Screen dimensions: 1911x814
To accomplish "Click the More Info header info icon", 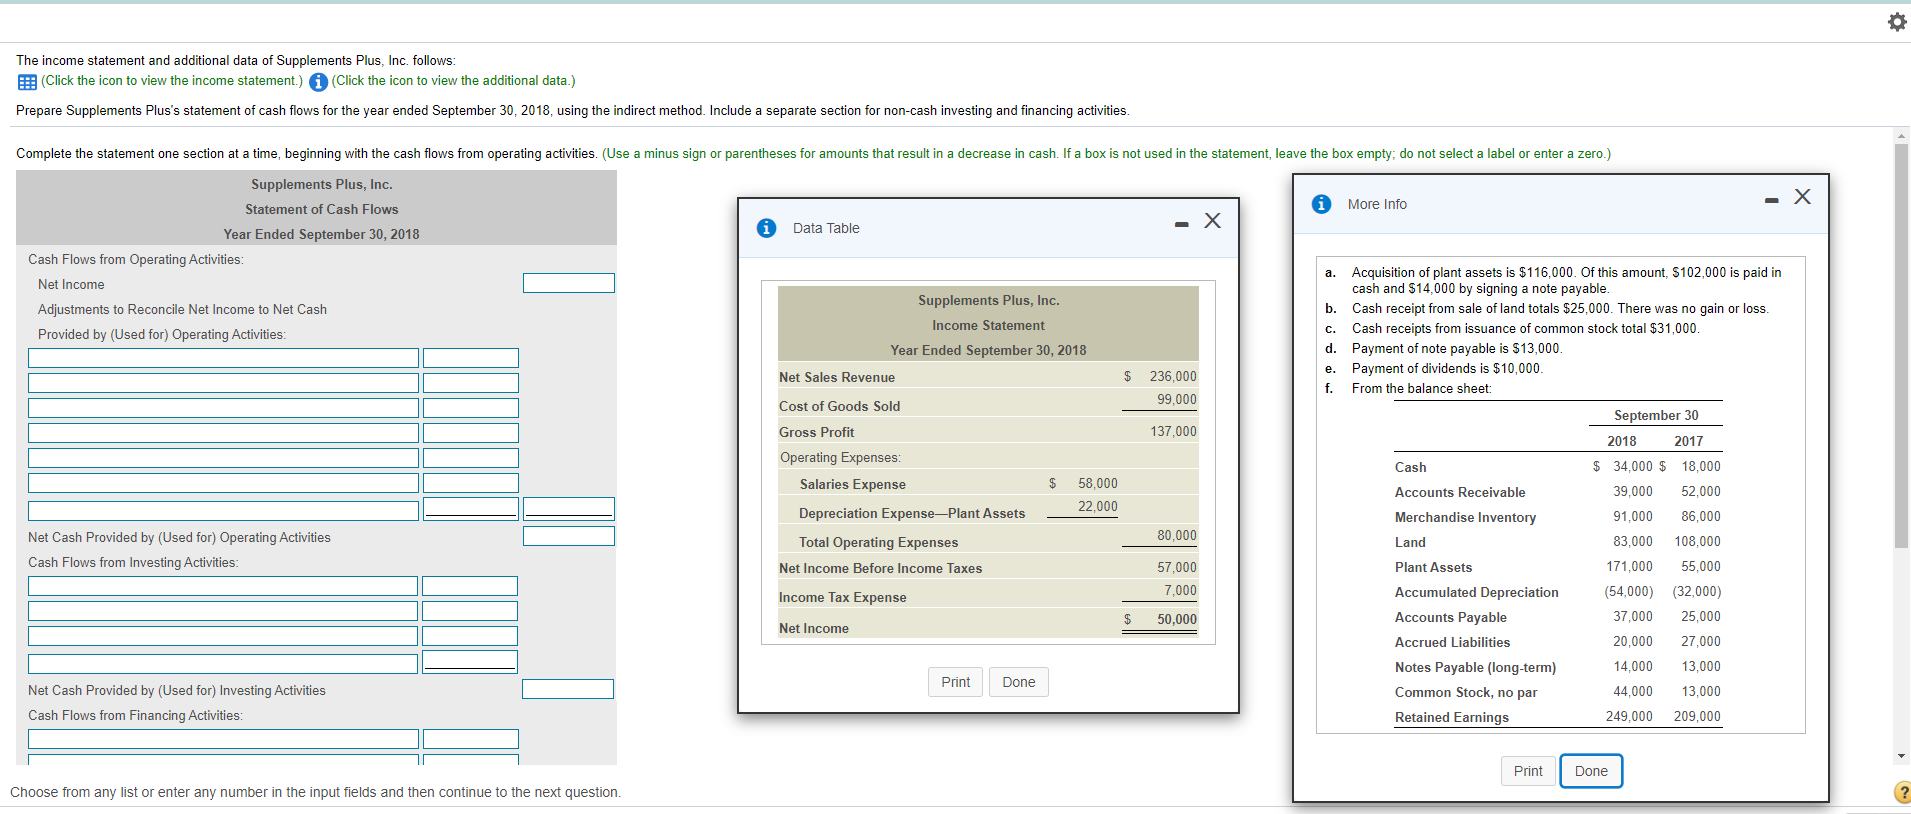I will (1321, 204).
